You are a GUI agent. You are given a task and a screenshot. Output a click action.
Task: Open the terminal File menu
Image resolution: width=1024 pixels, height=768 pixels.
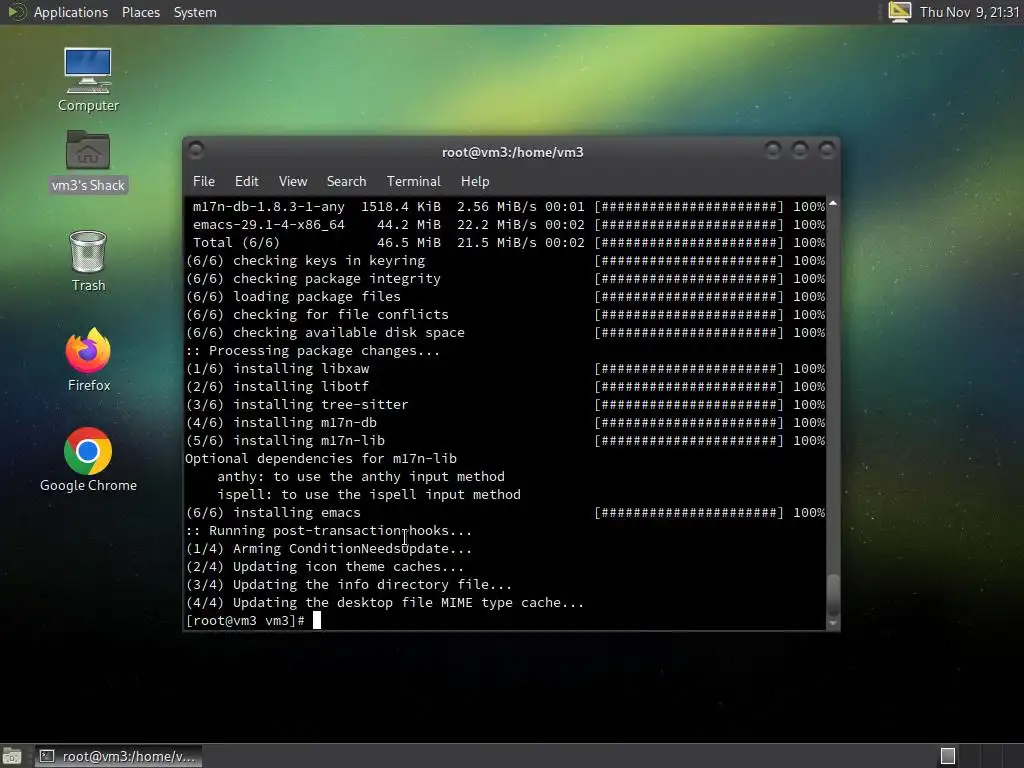[204, 181]
